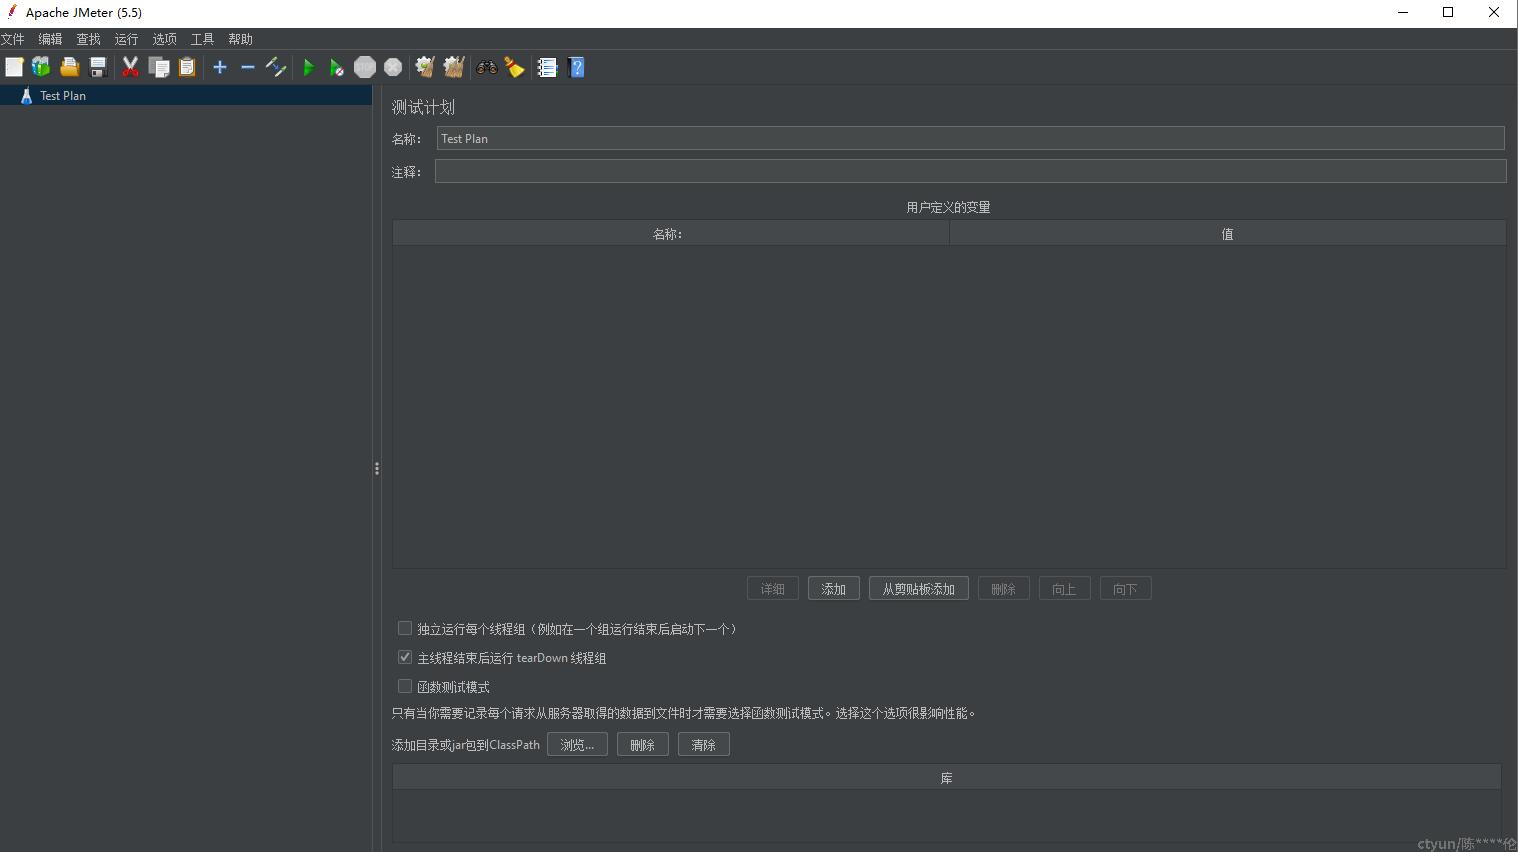Click the 清除 button for ClassPath
1518x852 pixels.
(704, 744)
